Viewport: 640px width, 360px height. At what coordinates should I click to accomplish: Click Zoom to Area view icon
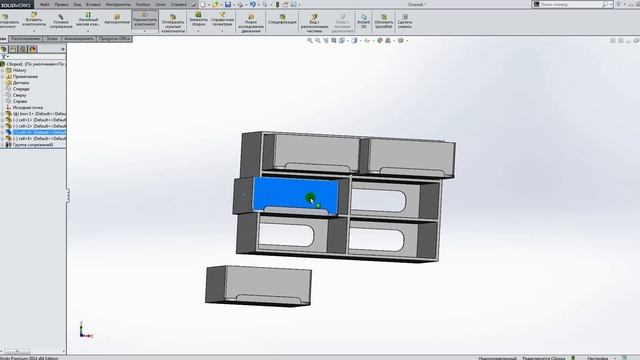pos(318,40)
